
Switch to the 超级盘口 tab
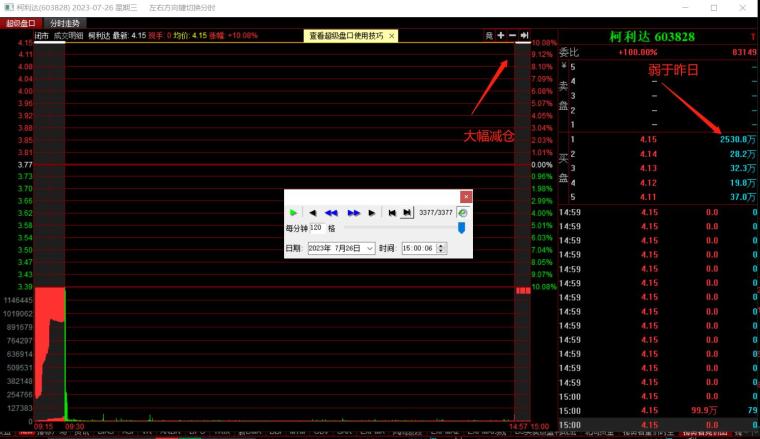pos(22,22)
